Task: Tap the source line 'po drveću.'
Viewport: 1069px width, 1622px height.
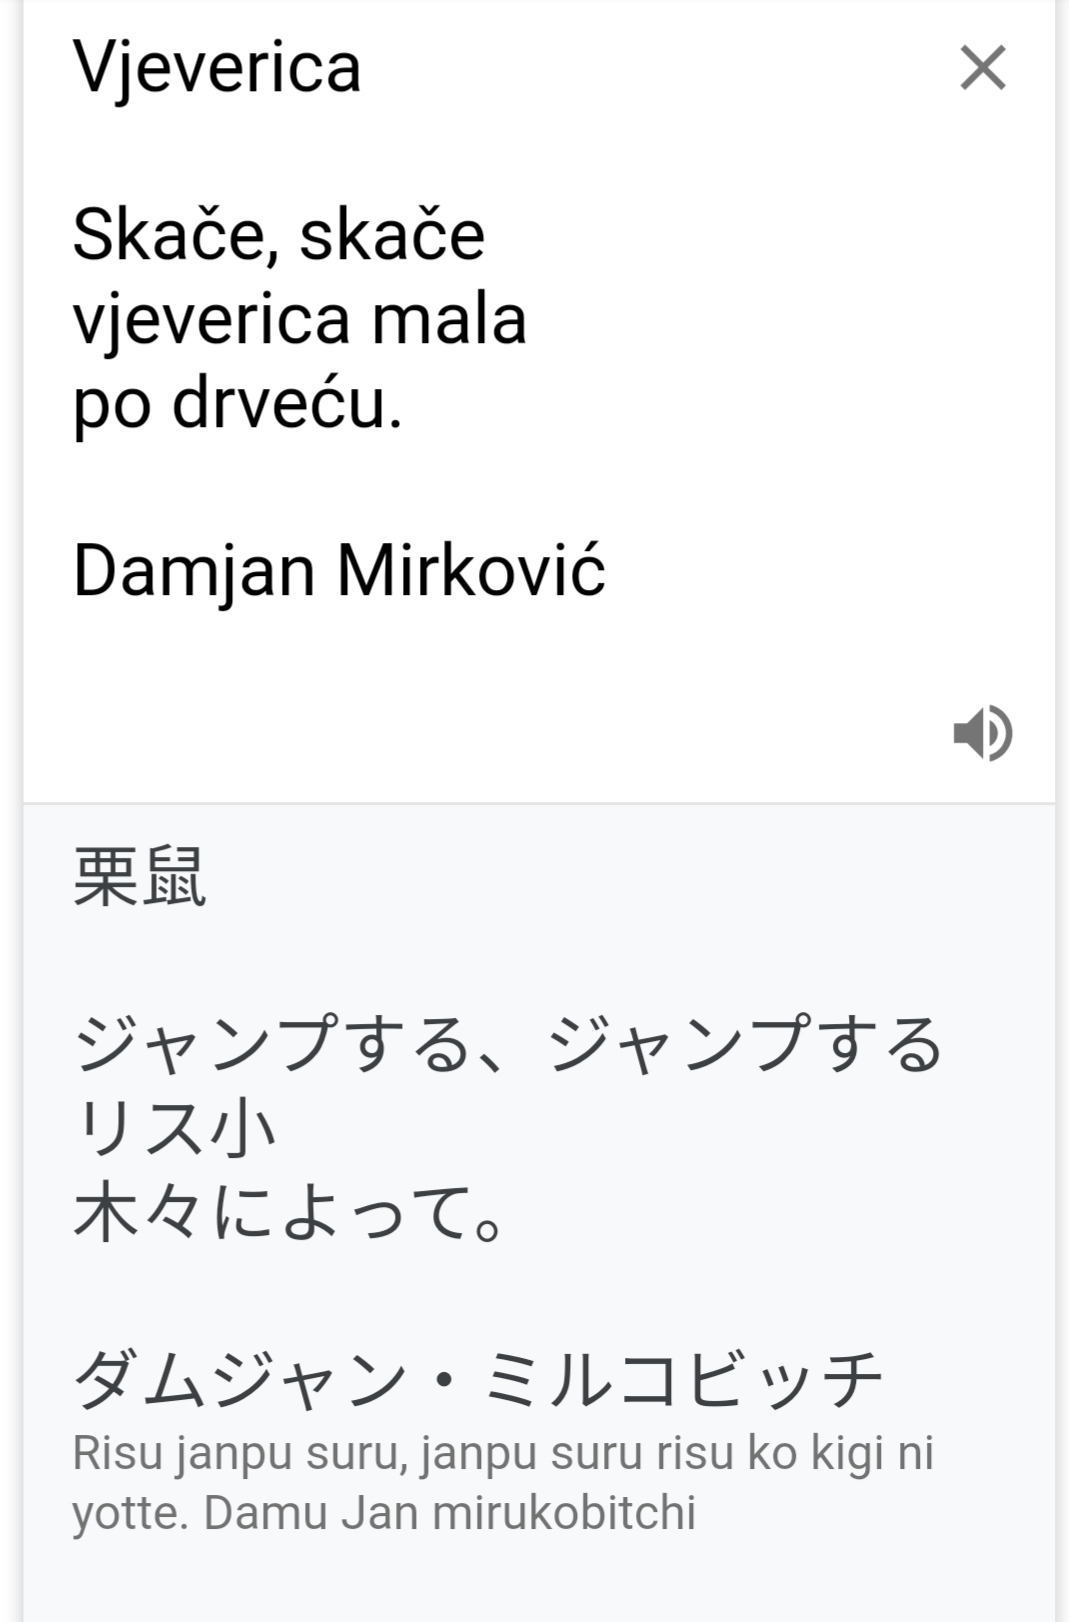Action: point(238,404)
